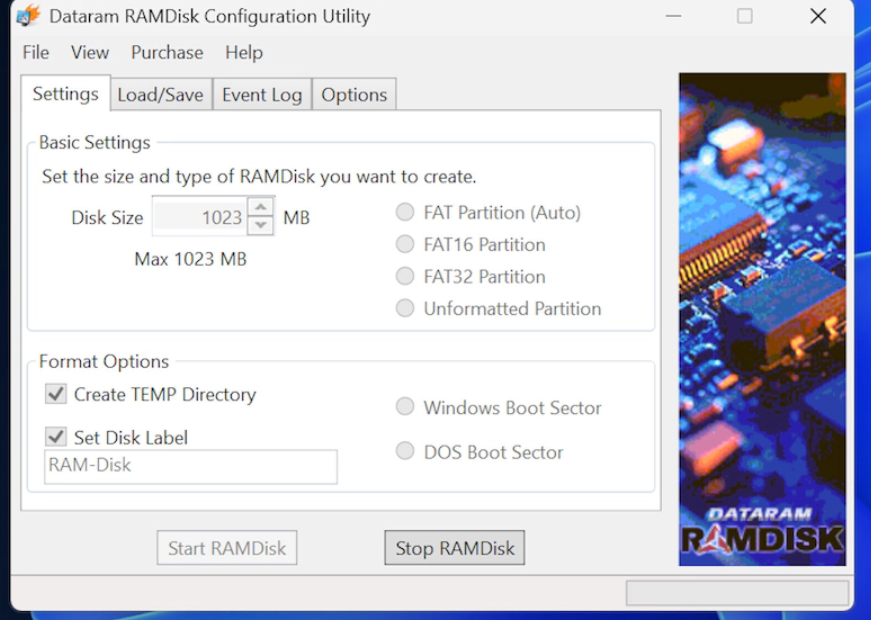Viewport: 871px width, 620px height.
Task: Switch to the Load/Save tab
Action: click(160, 95)
